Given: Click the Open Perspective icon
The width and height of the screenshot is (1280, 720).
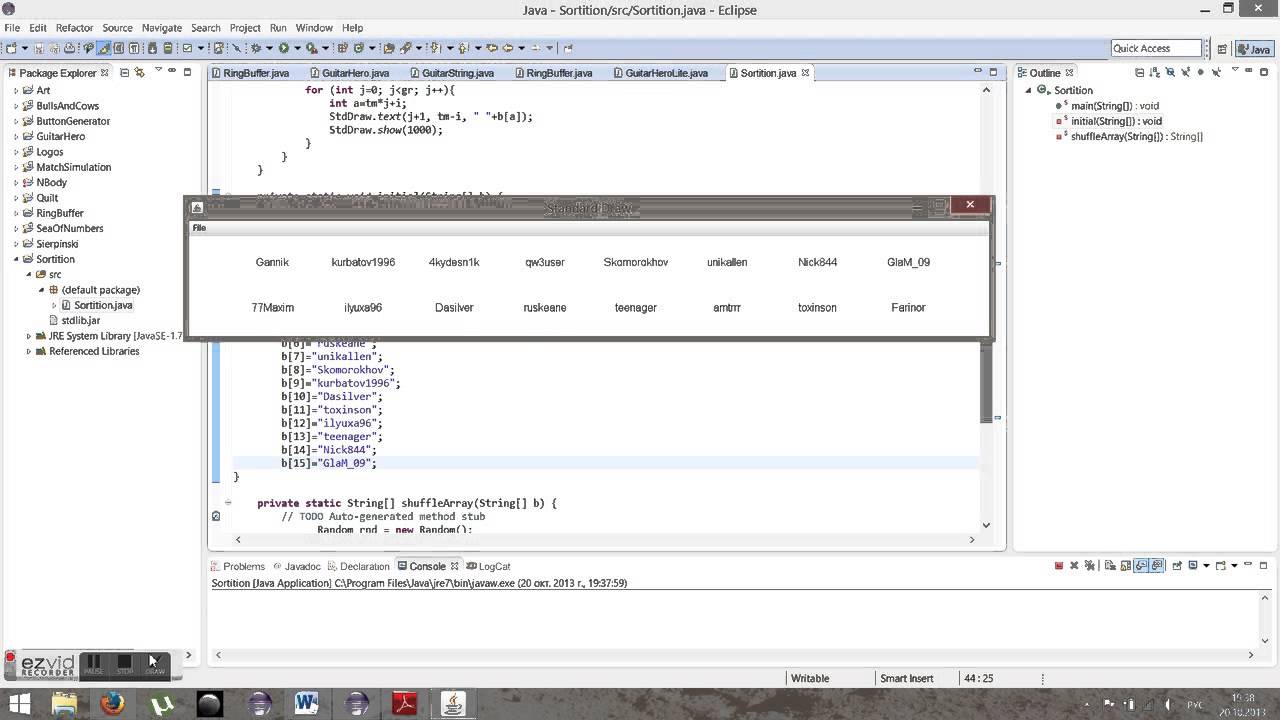Looking at the screenshot, I should pyautogui.click(x=1222, y=48).
